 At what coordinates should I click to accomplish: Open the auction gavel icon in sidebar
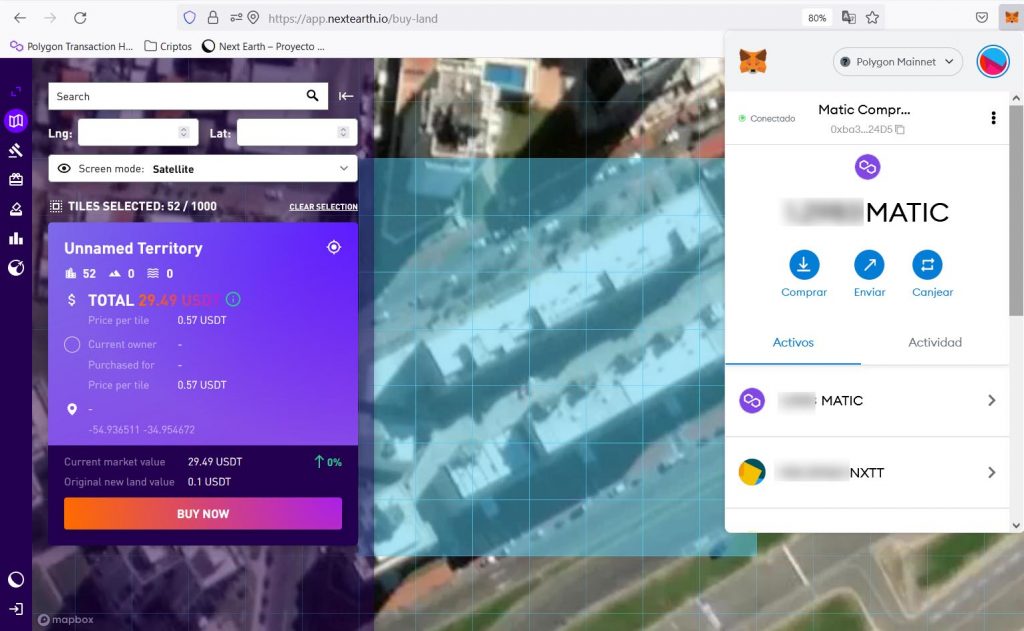point(16,151)
